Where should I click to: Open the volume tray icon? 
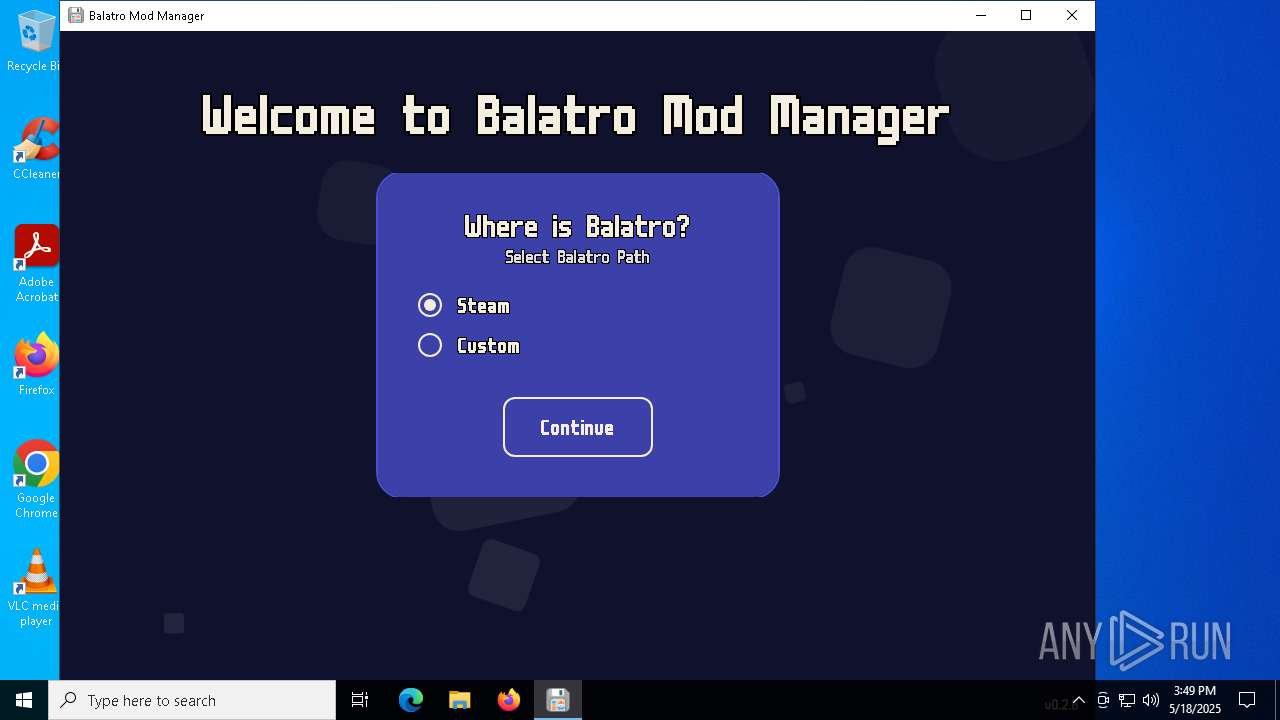[x=1151, y=700]
